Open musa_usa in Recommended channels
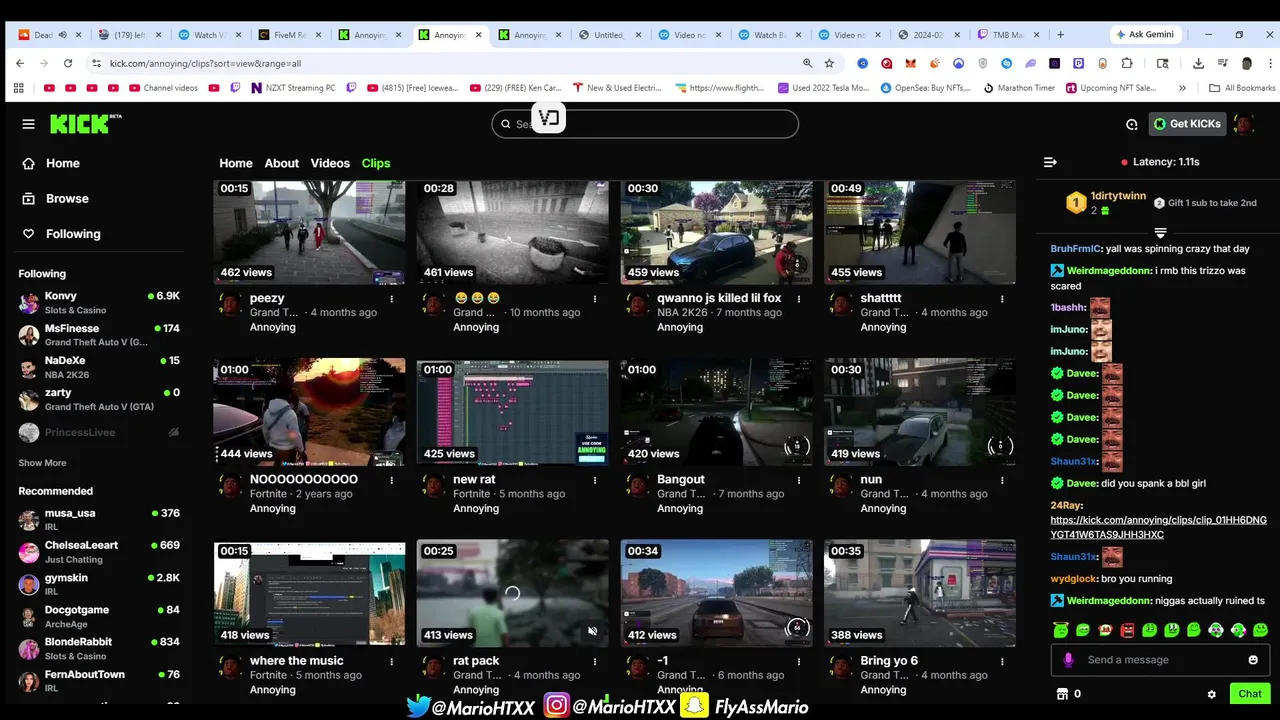Screen dimensions: 1280x720 [x=99, y=519]
